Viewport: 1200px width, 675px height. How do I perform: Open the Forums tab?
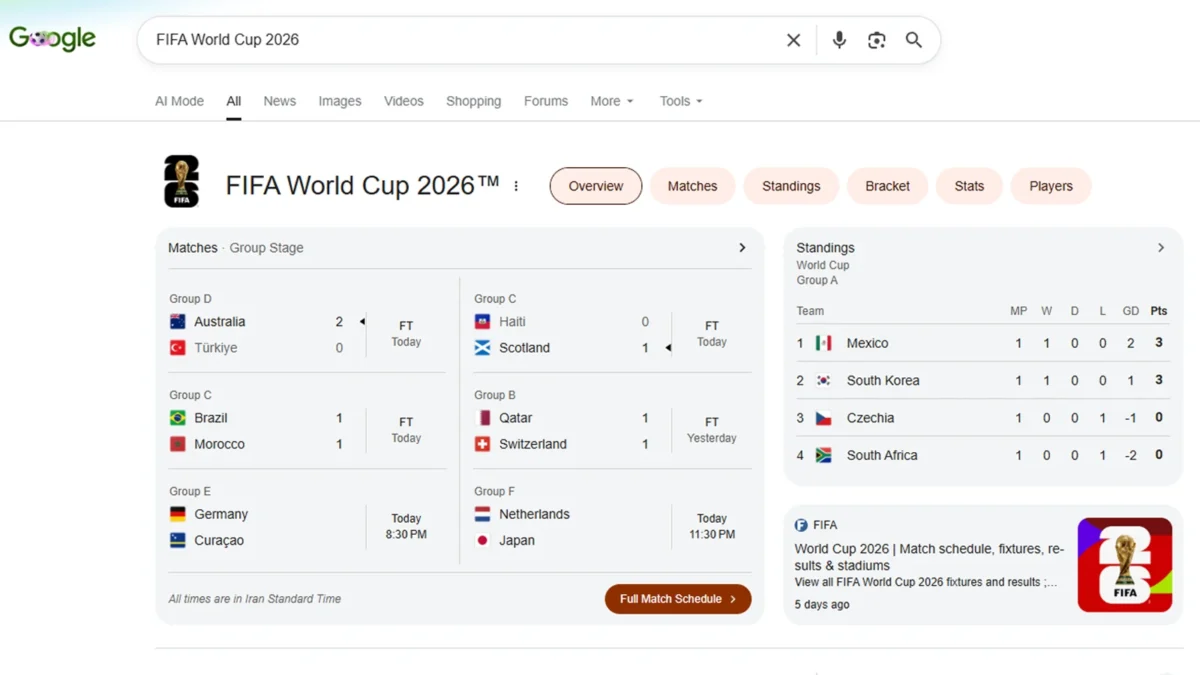click(x=546, y=101)
